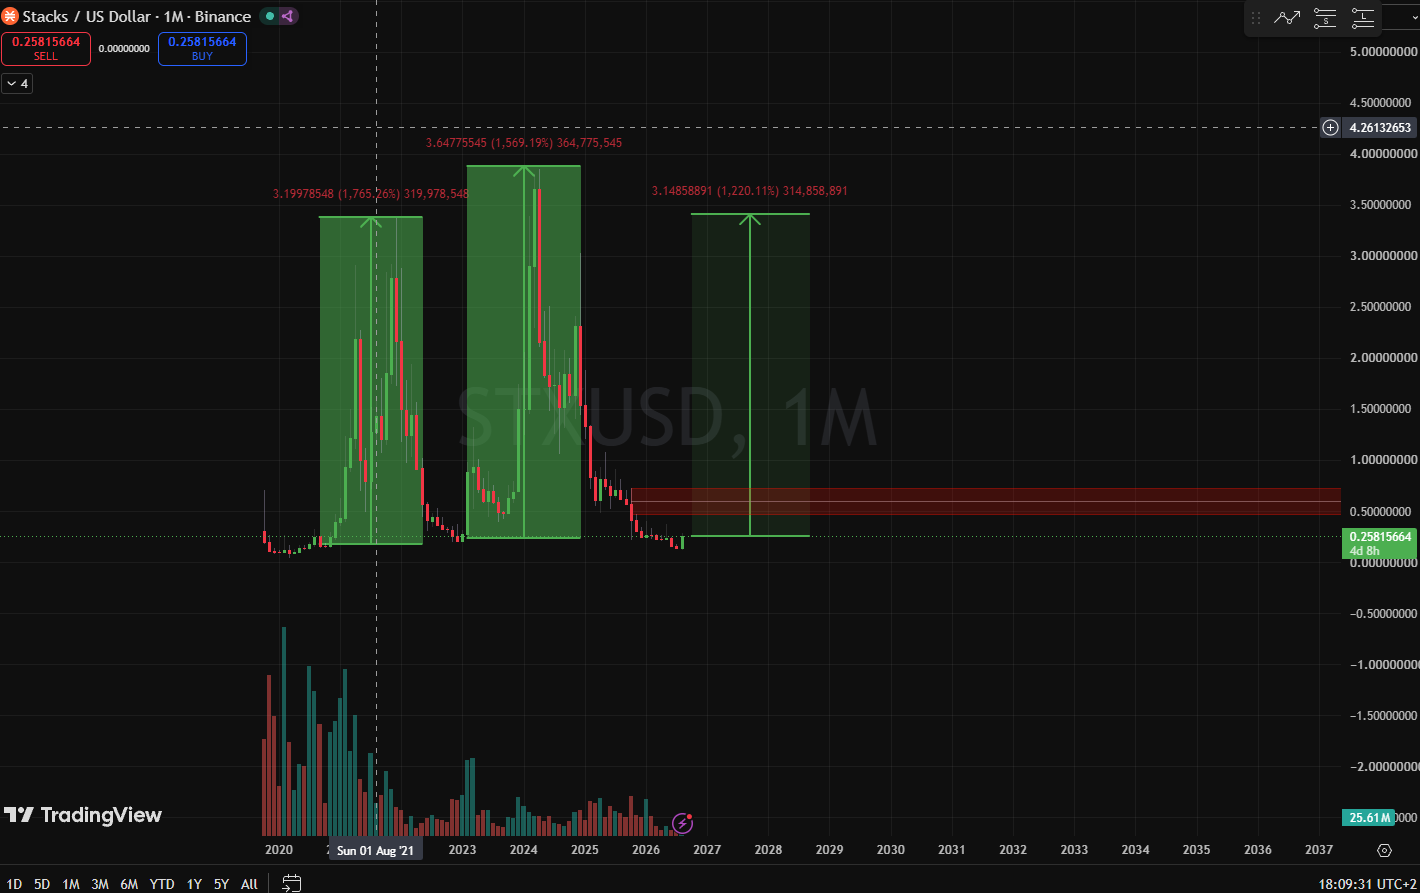Choose the short position tool icon
Viewport: 1420px width, 893px height.
pos(1325,17)
